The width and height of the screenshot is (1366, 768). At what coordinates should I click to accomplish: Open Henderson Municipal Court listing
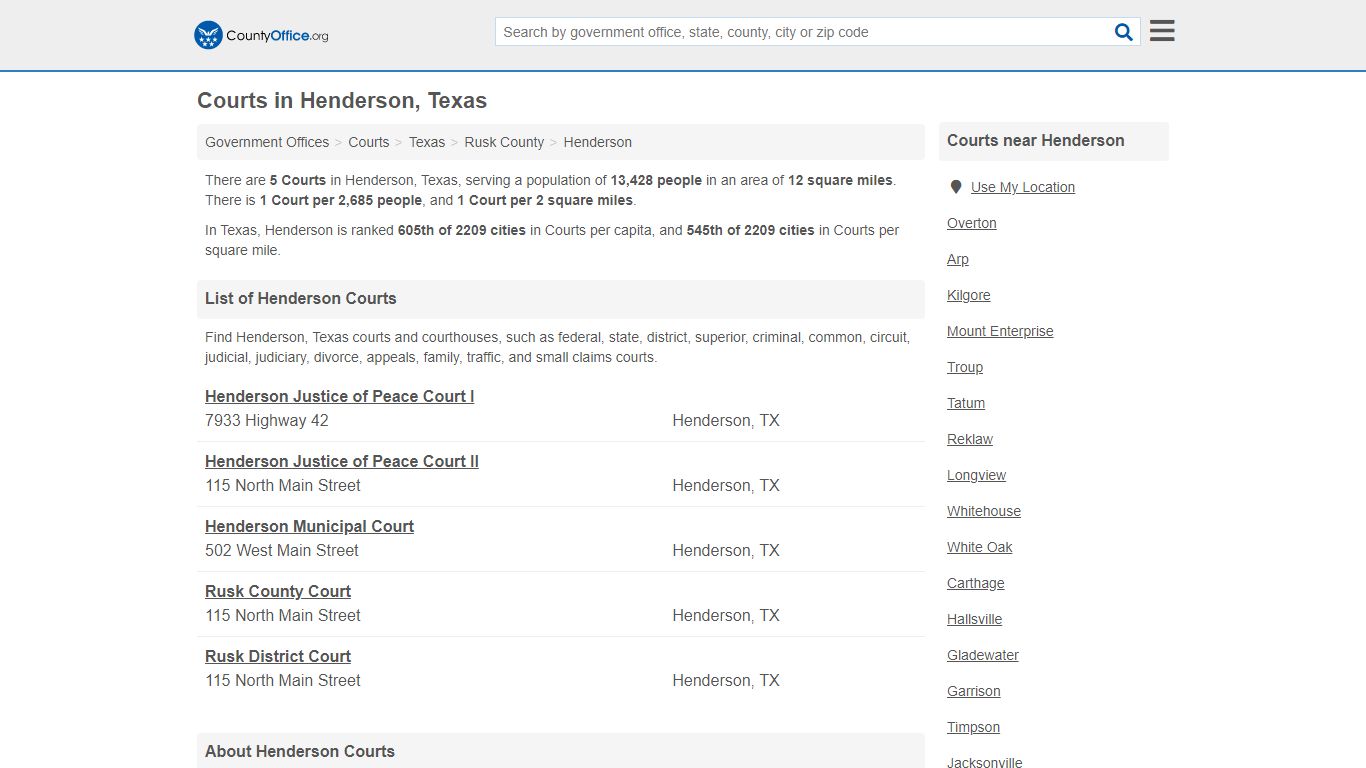point(309,526)
